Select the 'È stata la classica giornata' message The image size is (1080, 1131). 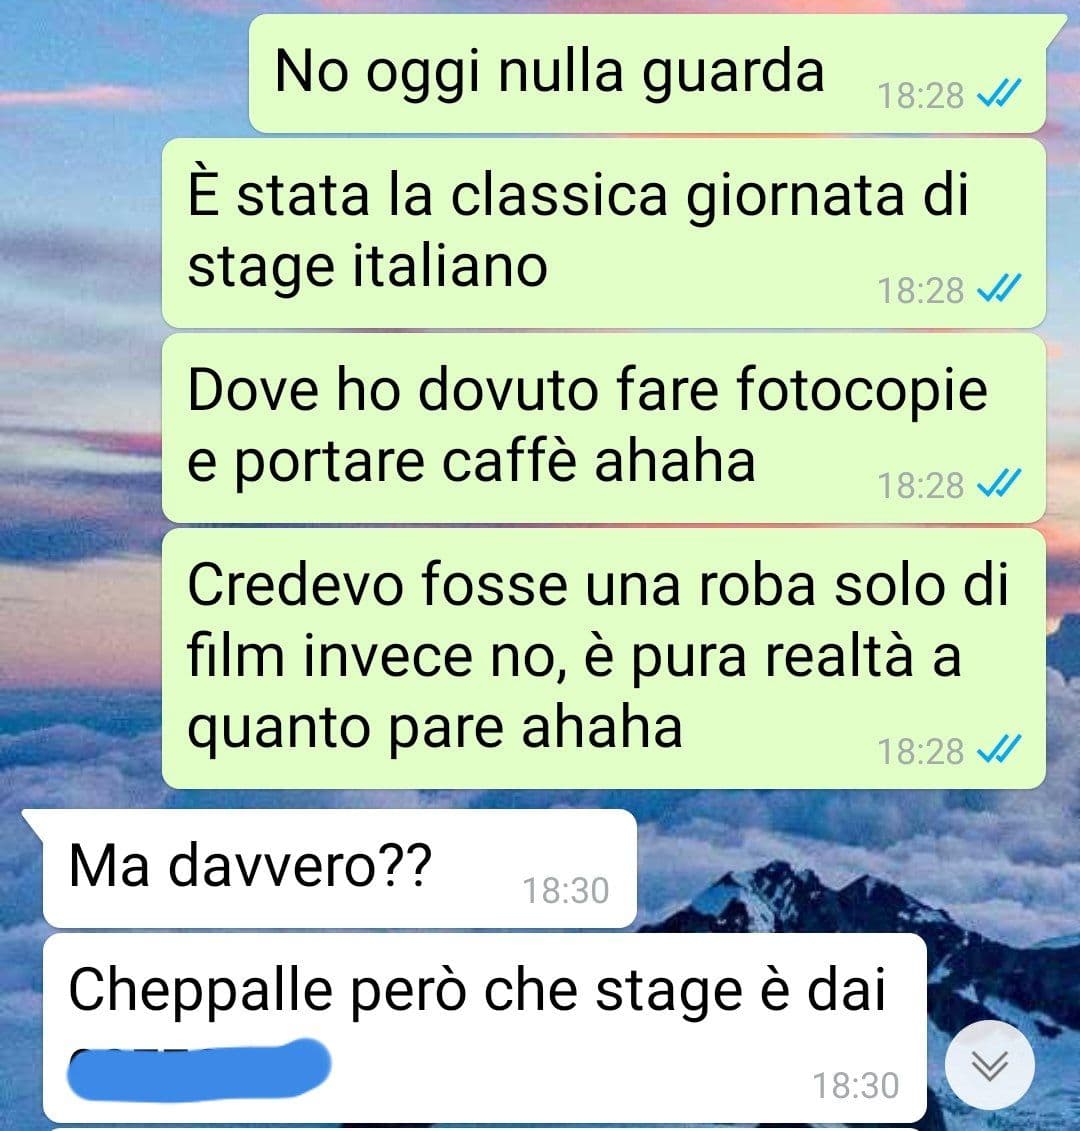pyautogui.click(x=604, y=233)
